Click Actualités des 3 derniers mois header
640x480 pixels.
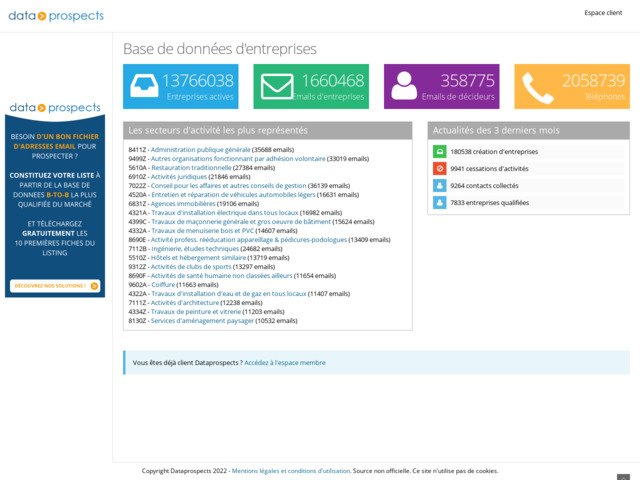click(529, 131)
